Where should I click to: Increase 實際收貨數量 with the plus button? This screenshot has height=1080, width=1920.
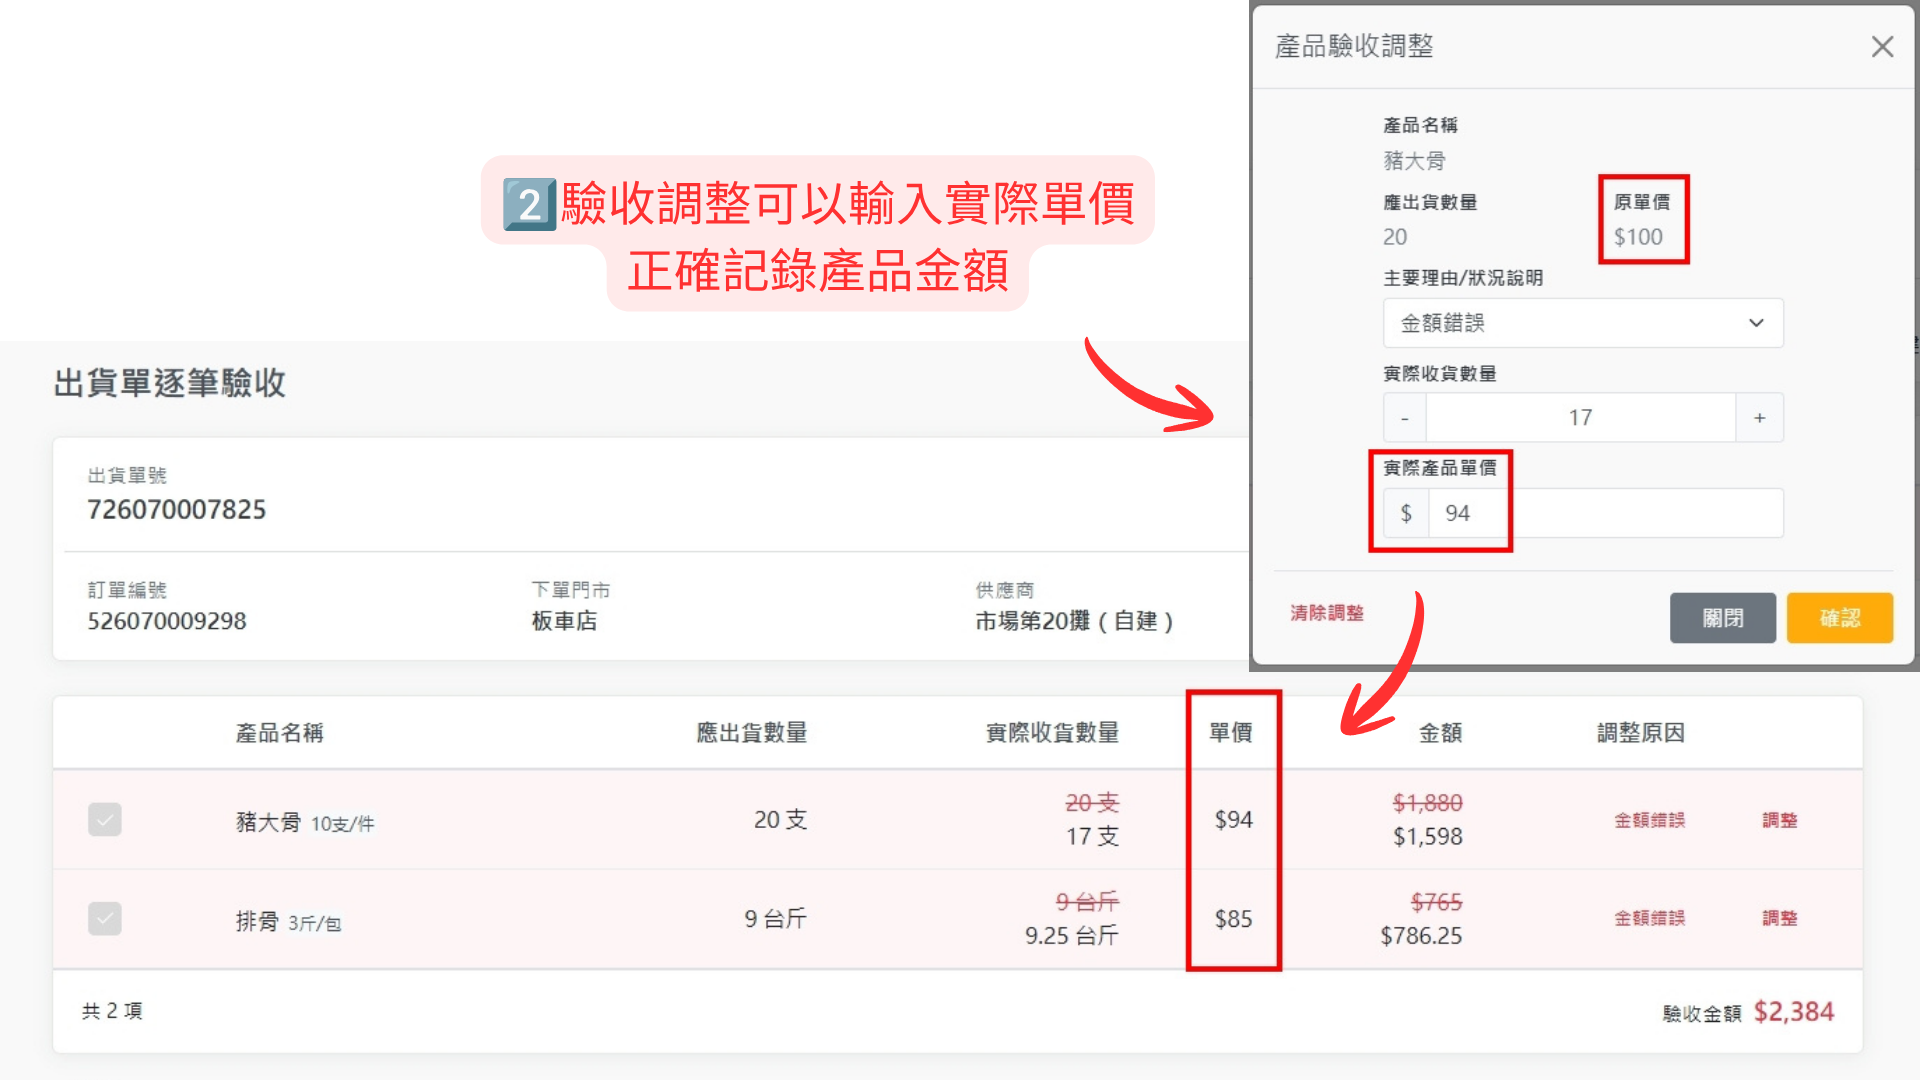[1759, 418]
